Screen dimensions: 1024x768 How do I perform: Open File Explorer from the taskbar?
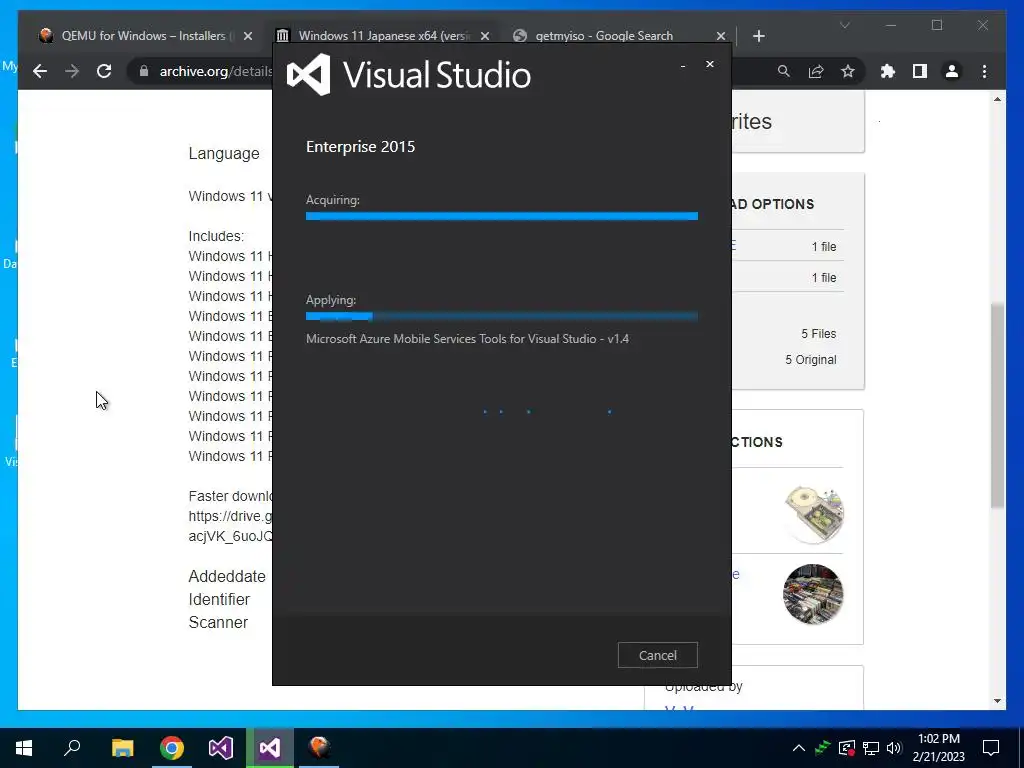[x=122, y=748]
